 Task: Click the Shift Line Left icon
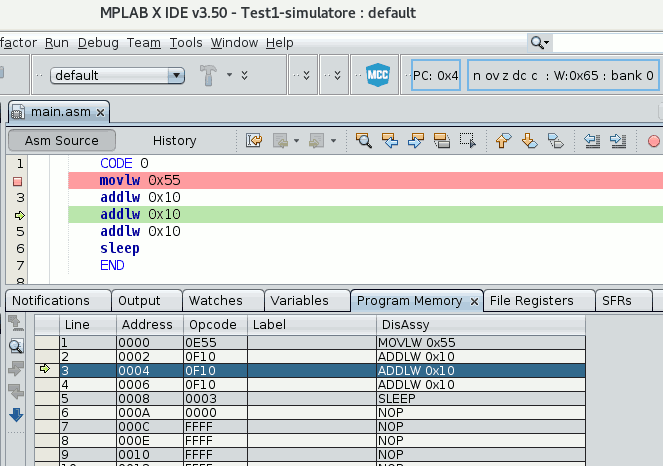[x=592, y=141]
